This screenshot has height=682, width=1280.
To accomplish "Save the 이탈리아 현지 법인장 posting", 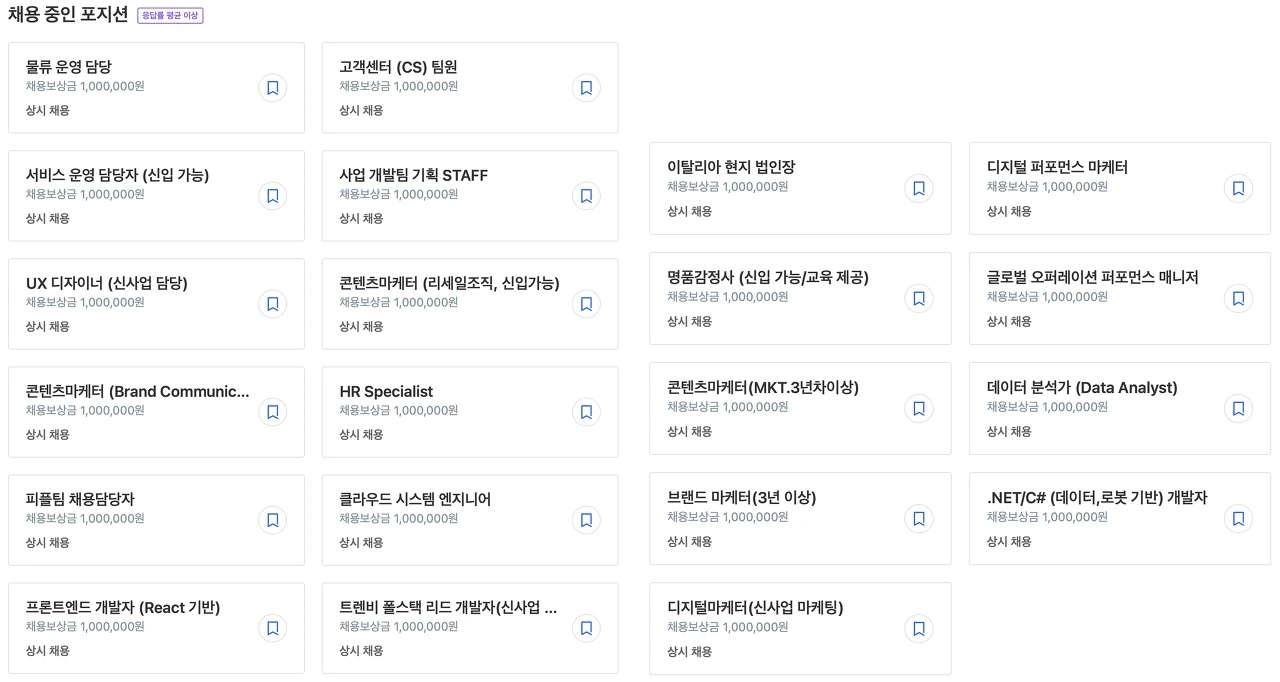I will coord(918,188).
